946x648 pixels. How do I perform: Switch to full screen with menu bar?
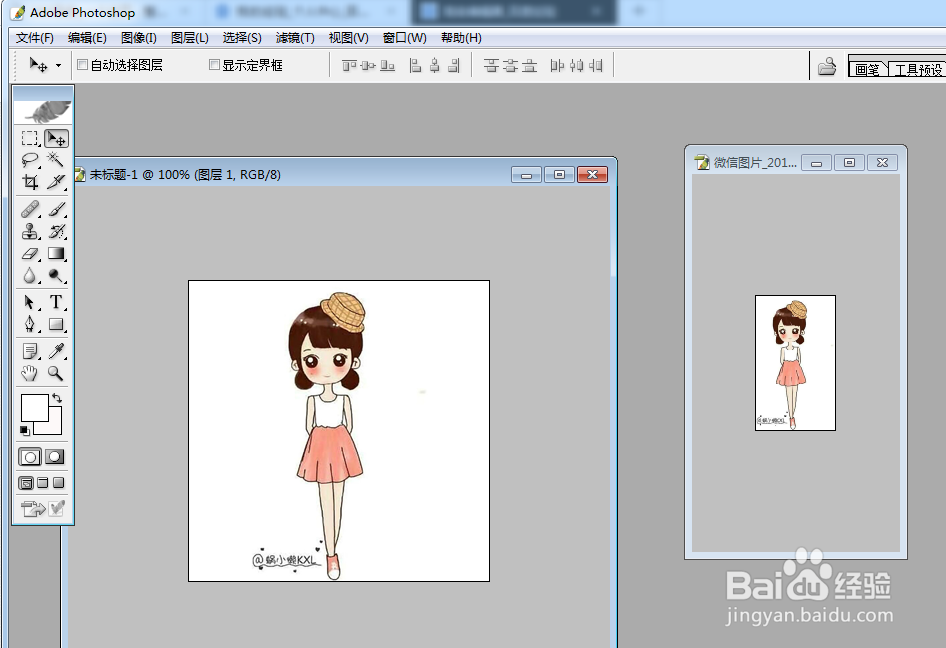pyautogui.click(x=42, y=483)
